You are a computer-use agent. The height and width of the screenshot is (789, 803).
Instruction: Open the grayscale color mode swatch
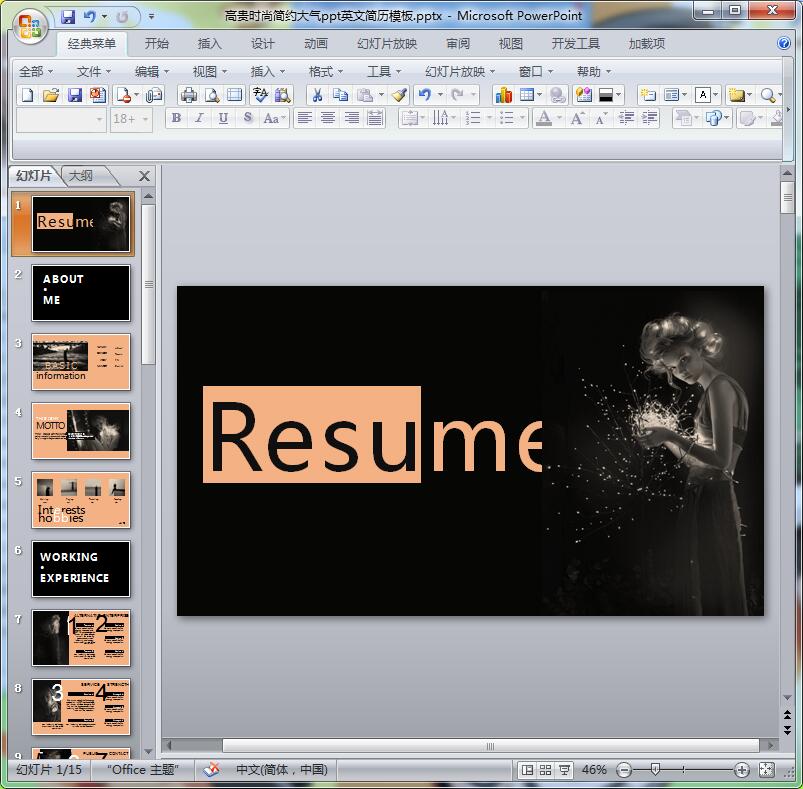(606, 95)
